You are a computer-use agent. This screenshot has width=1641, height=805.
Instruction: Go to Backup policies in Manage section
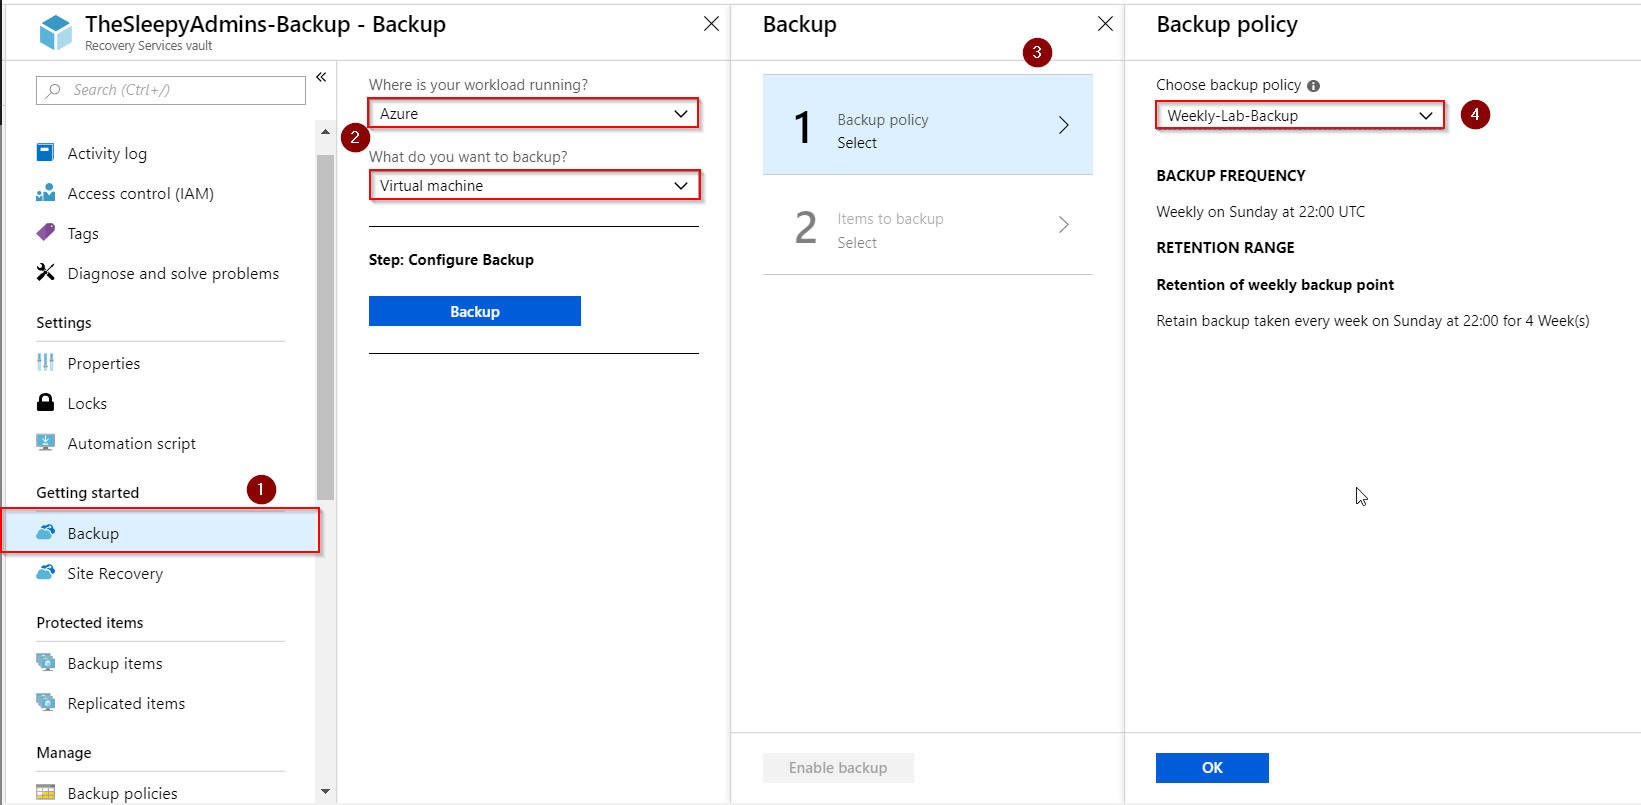point(122,793)
